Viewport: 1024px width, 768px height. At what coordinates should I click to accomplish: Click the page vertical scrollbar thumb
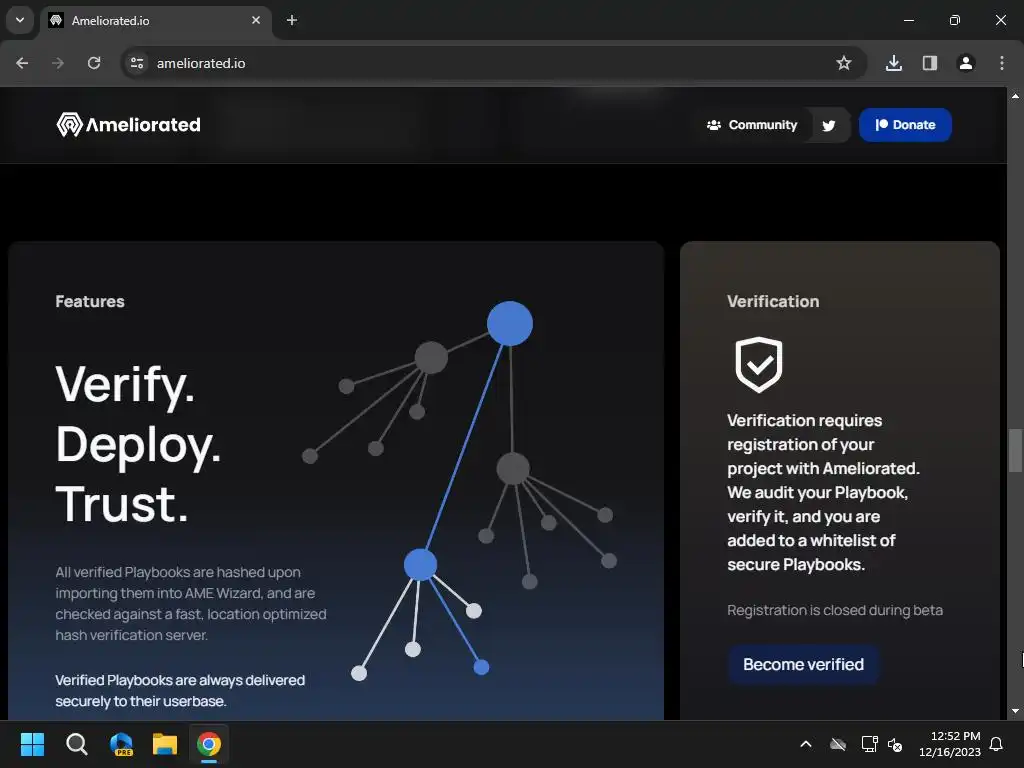click(x=1015, y=450)
